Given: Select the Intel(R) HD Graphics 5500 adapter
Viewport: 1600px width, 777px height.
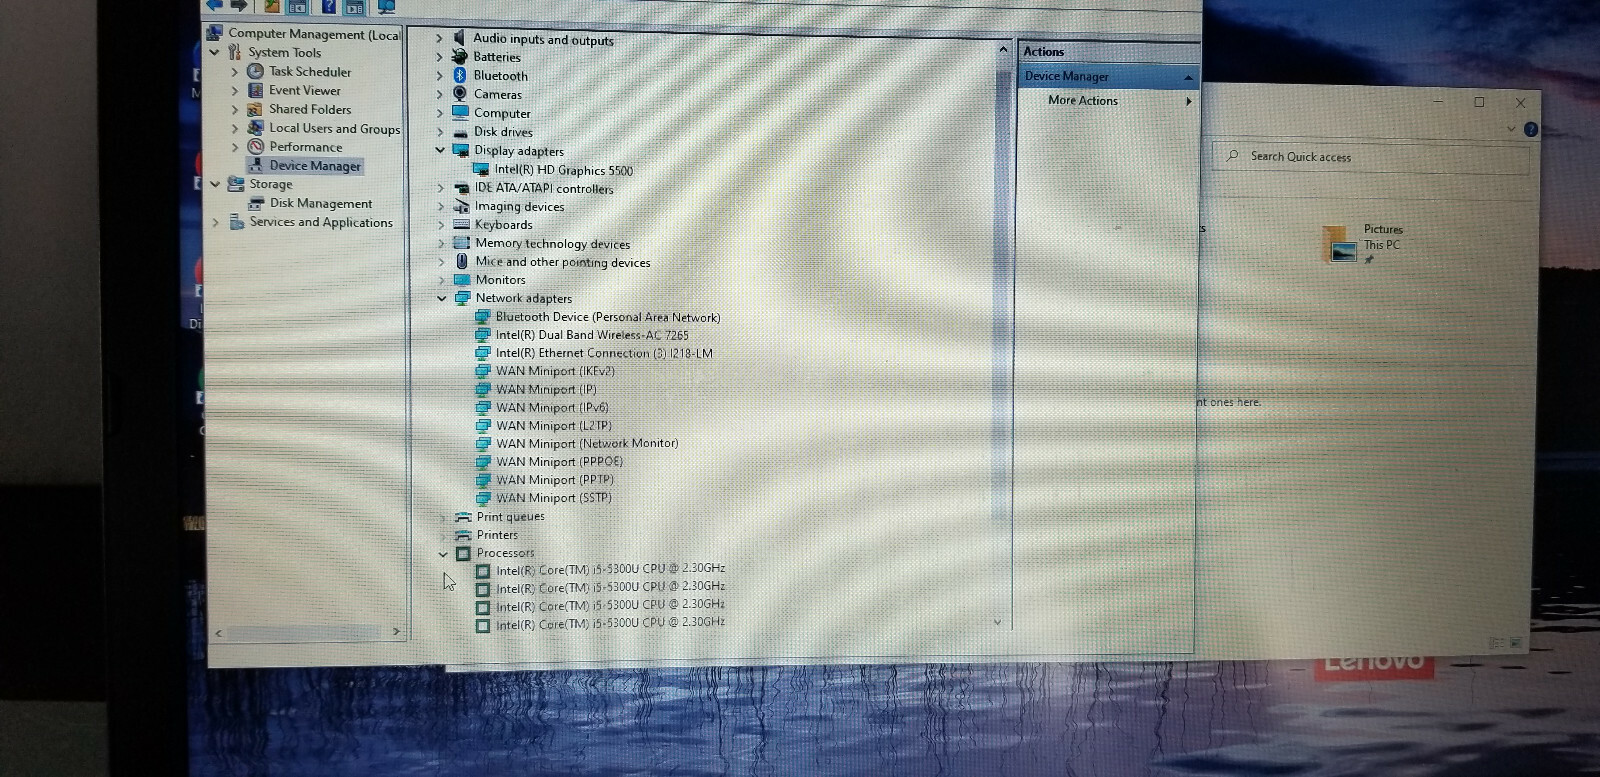Looking at the screenshot, I should (x=563, y=170).
